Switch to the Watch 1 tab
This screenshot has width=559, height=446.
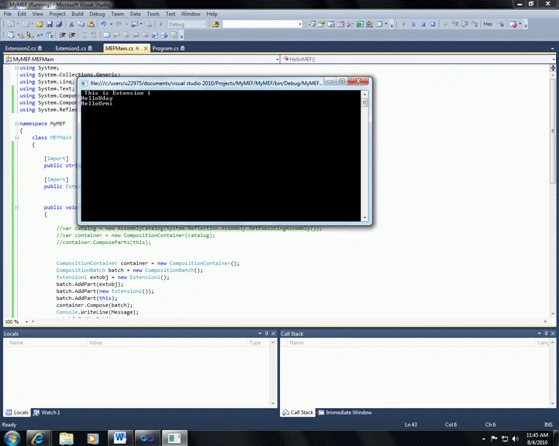(47, 412)
